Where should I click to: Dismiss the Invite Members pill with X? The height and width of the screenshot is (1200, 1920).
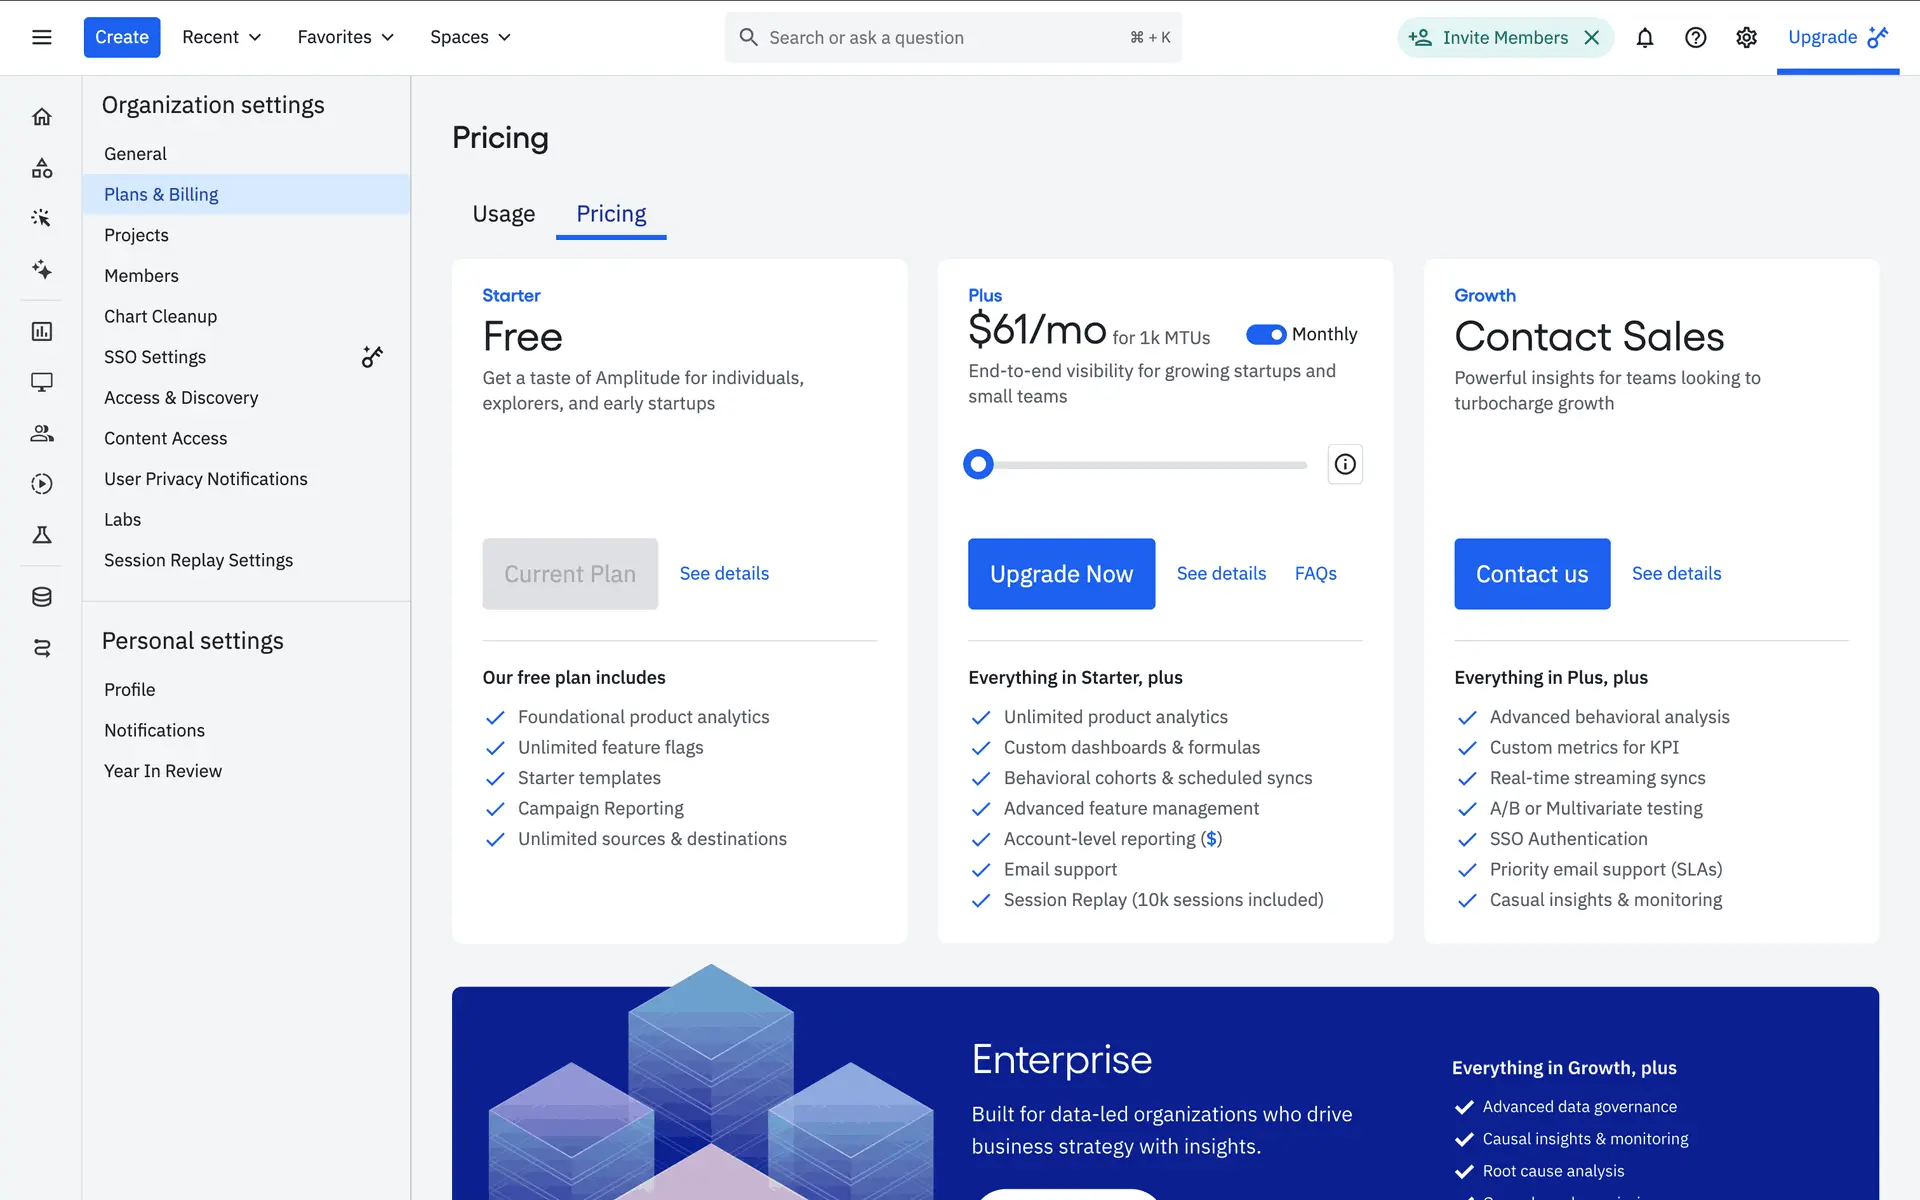pyautogui.click(x=1592, y=37)
